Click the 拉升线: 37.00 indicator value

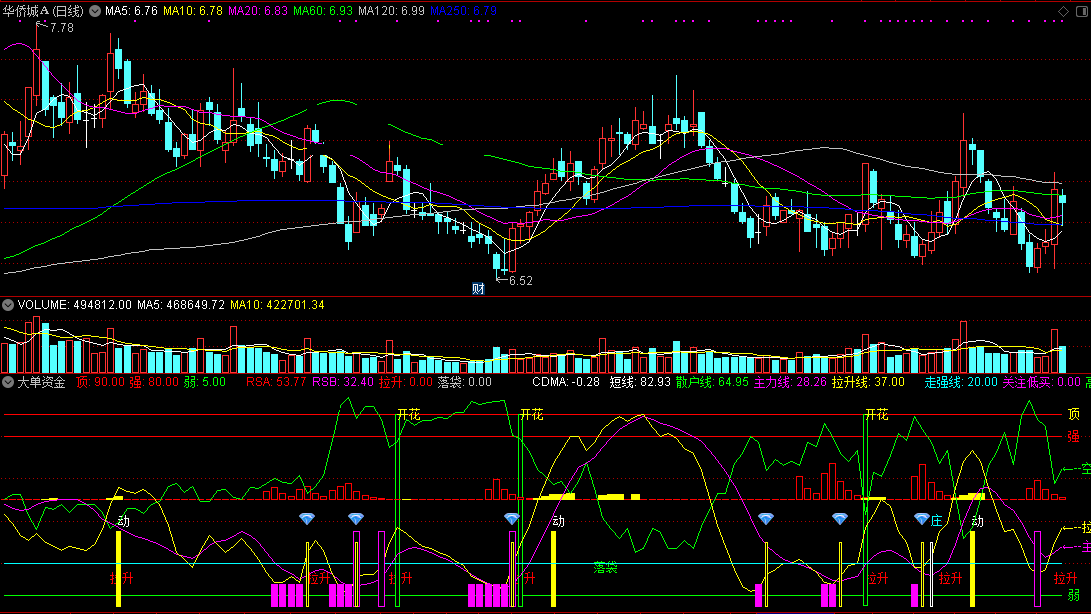pos(868,382)
